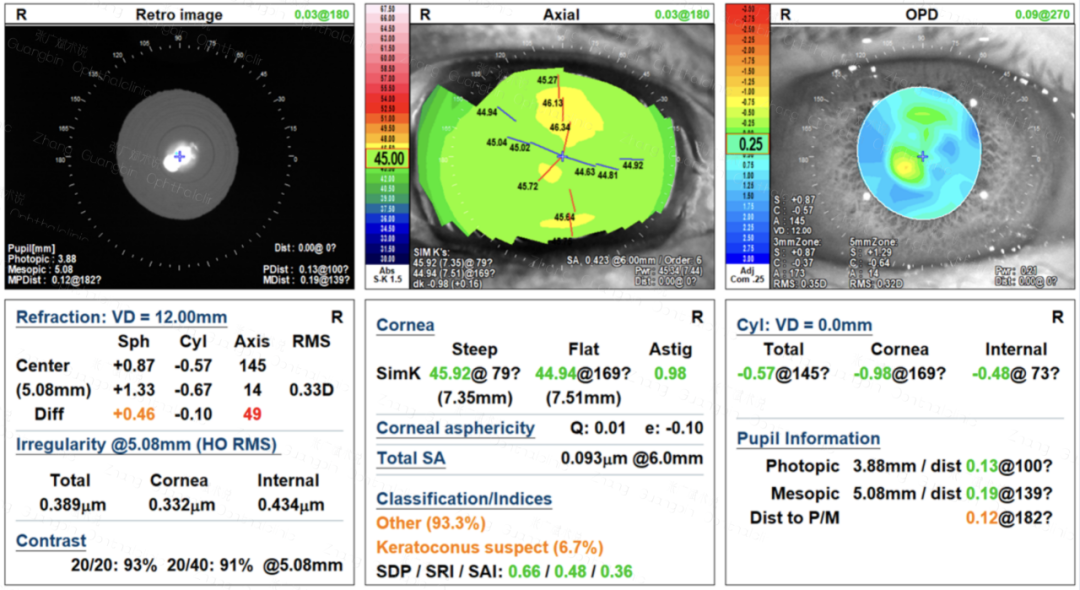Click 'Keratoconus suspect (6.7%)' classification

click(490, 548)
